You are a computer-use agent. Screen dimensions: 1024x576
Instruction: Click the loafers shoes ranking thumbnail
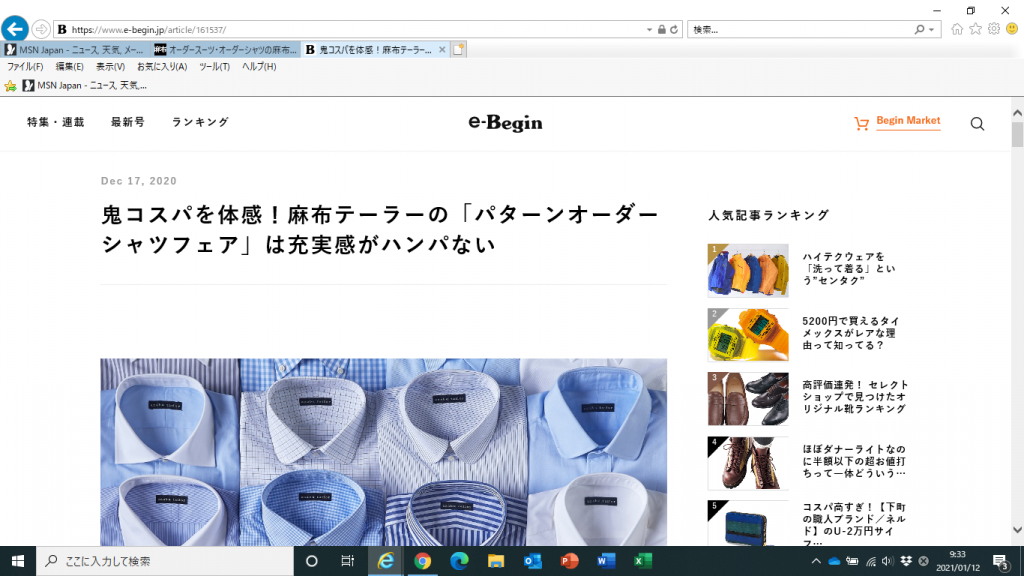[748, 399]
